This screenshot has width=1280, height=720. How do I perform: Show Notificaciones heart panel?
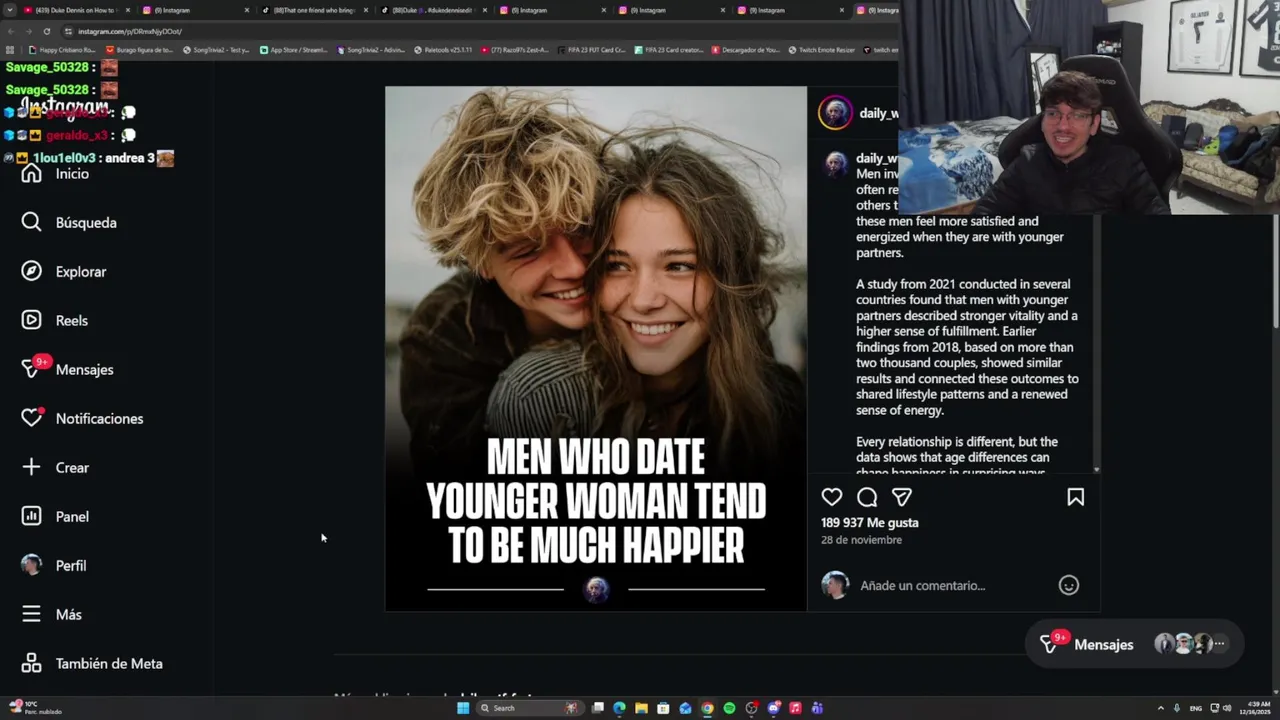click(x=82, y=419)
